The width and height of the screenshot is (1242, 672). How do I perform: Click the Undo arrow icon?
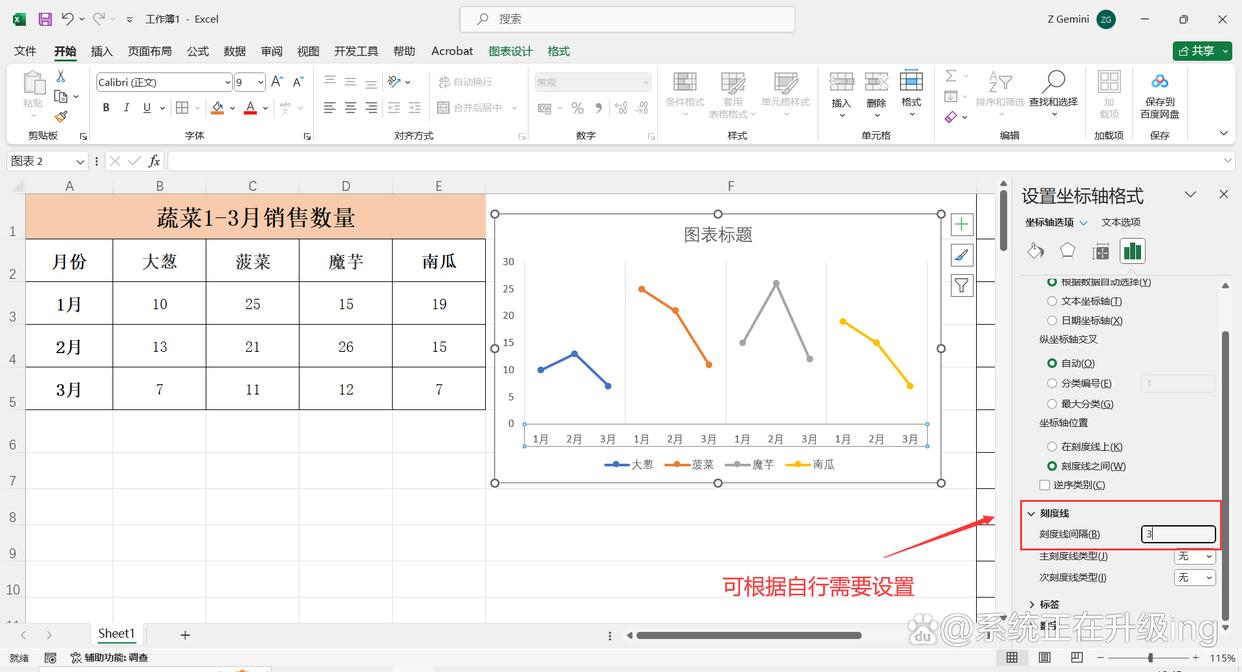(67, 19)
